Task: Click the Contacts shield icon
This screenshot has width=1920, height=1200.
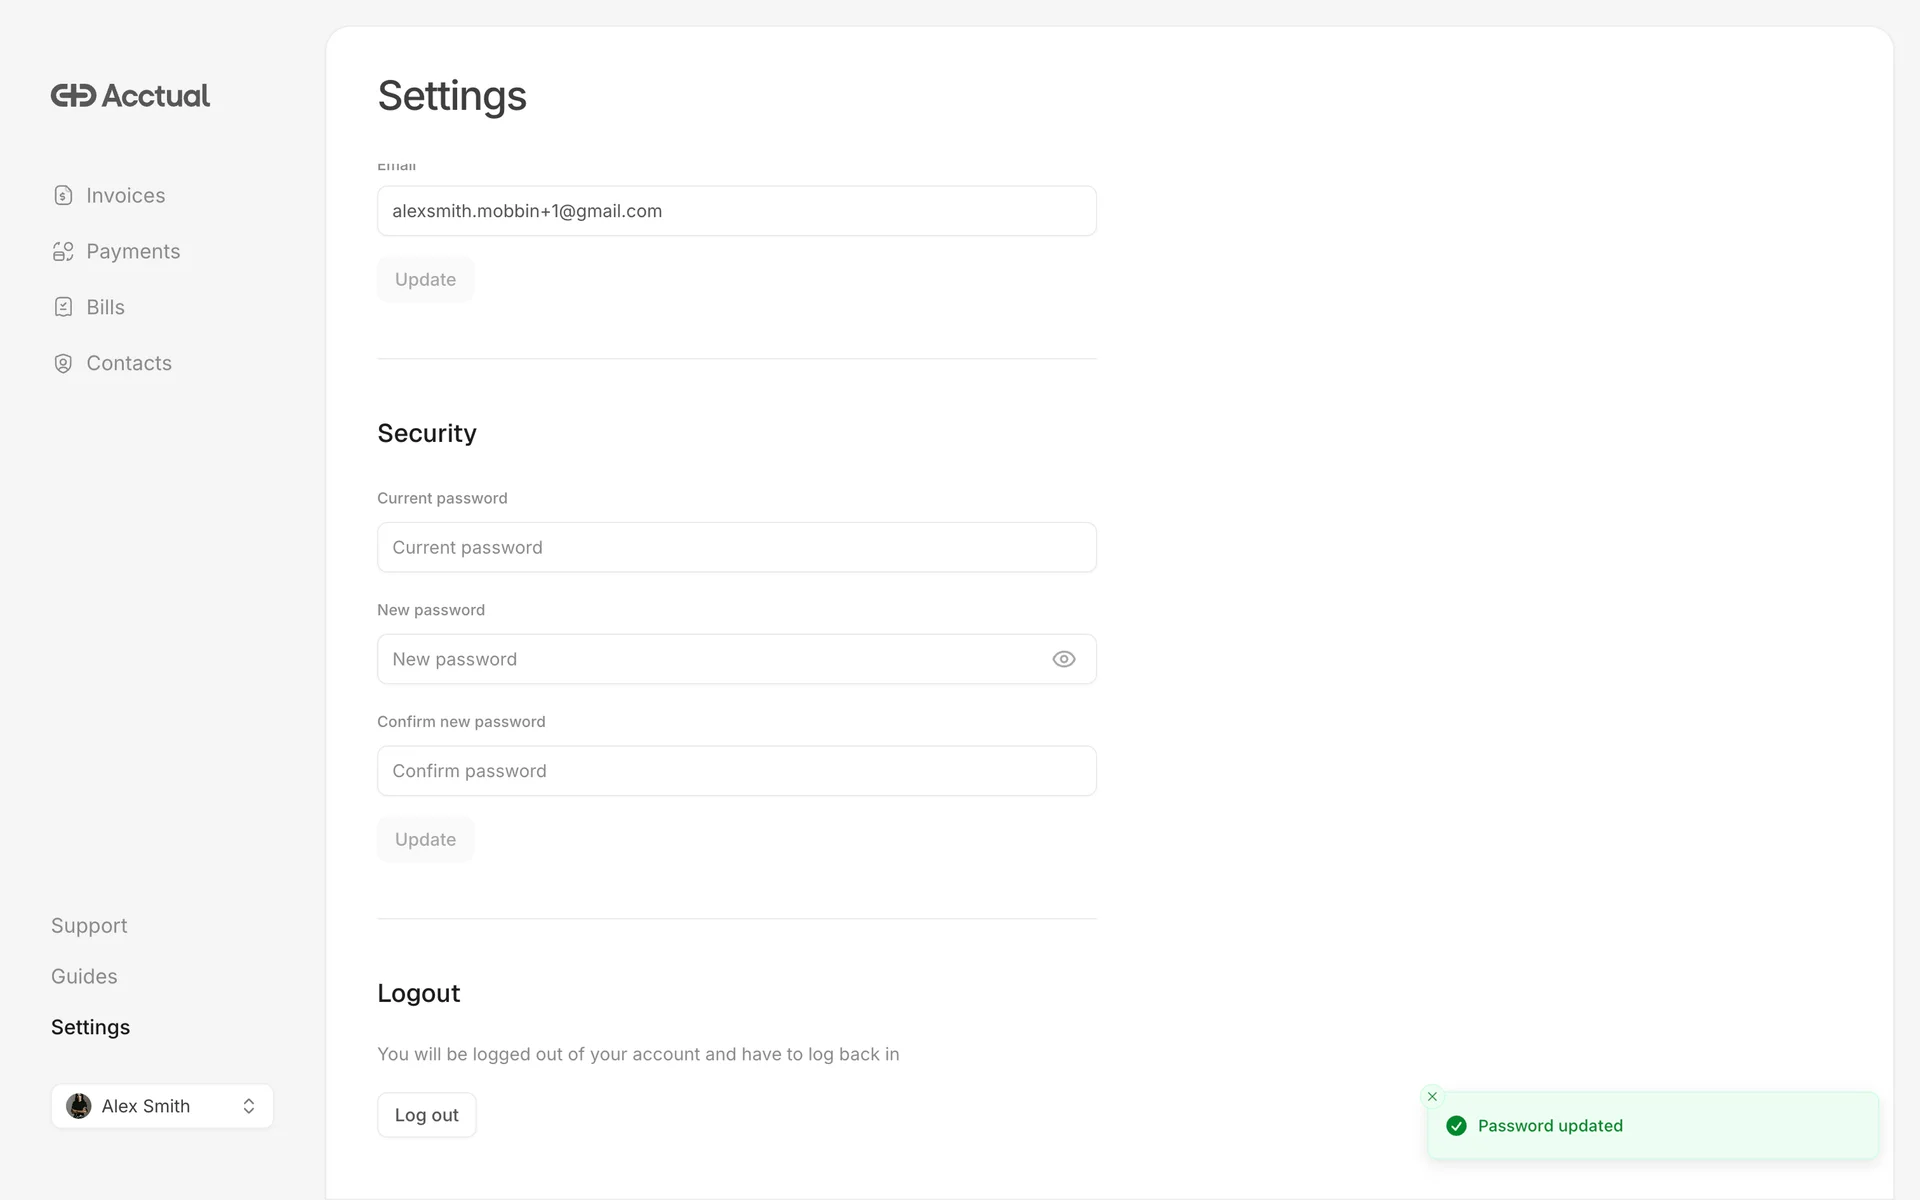Action: point(63,363)
